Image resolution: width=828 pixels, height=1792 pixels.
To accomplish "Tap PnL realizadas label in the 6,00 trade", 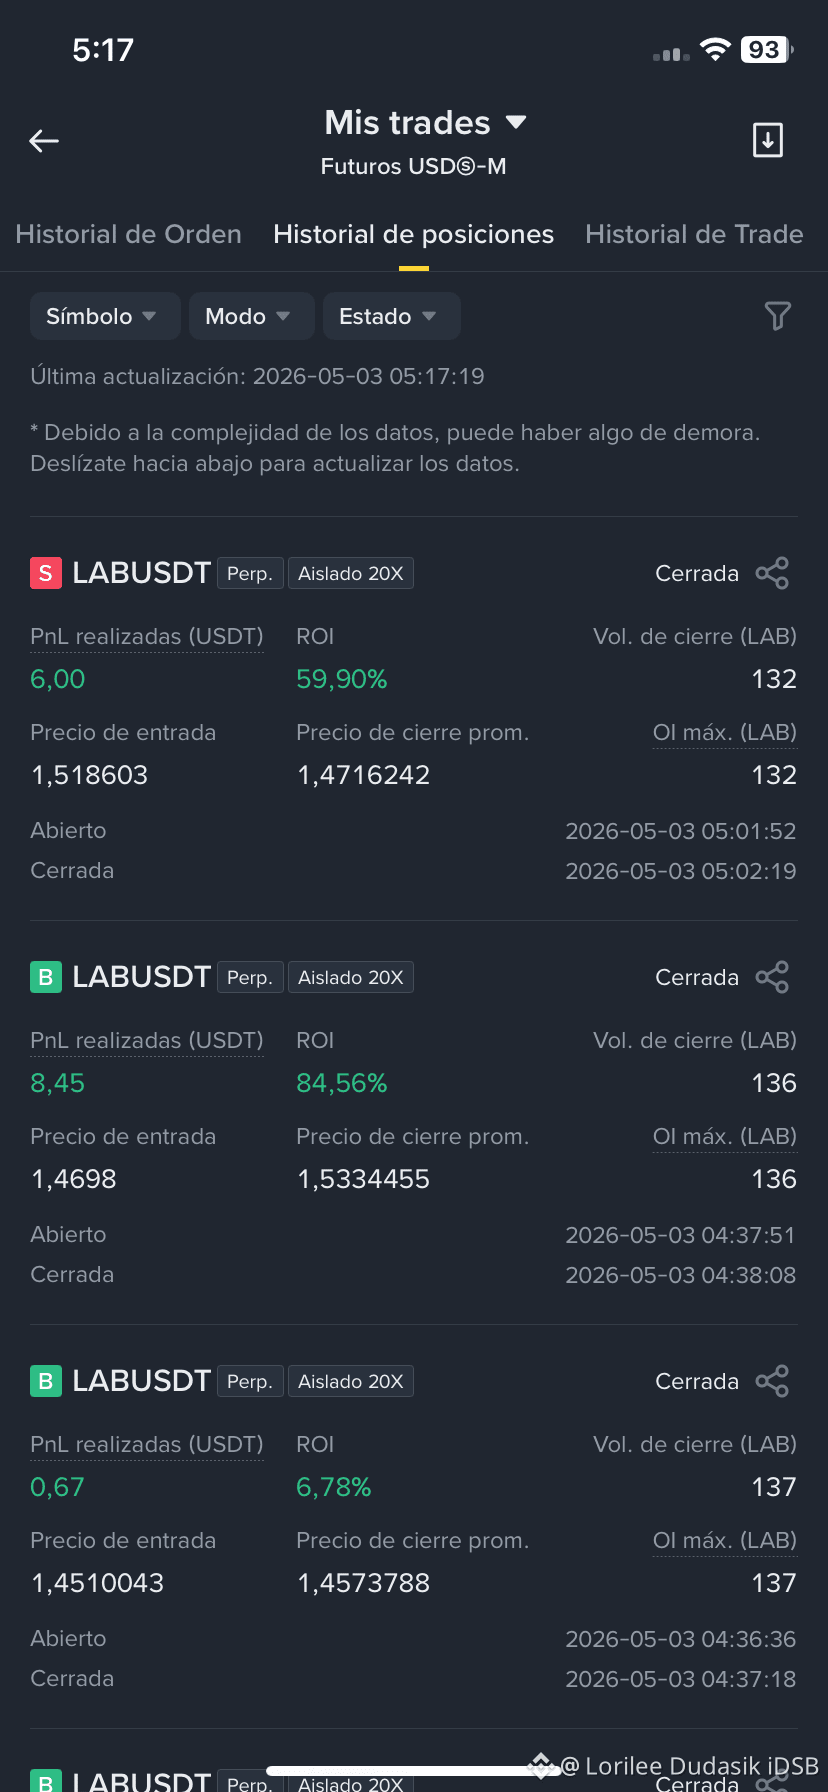I will pyautogui.click(x=147, y=636).
